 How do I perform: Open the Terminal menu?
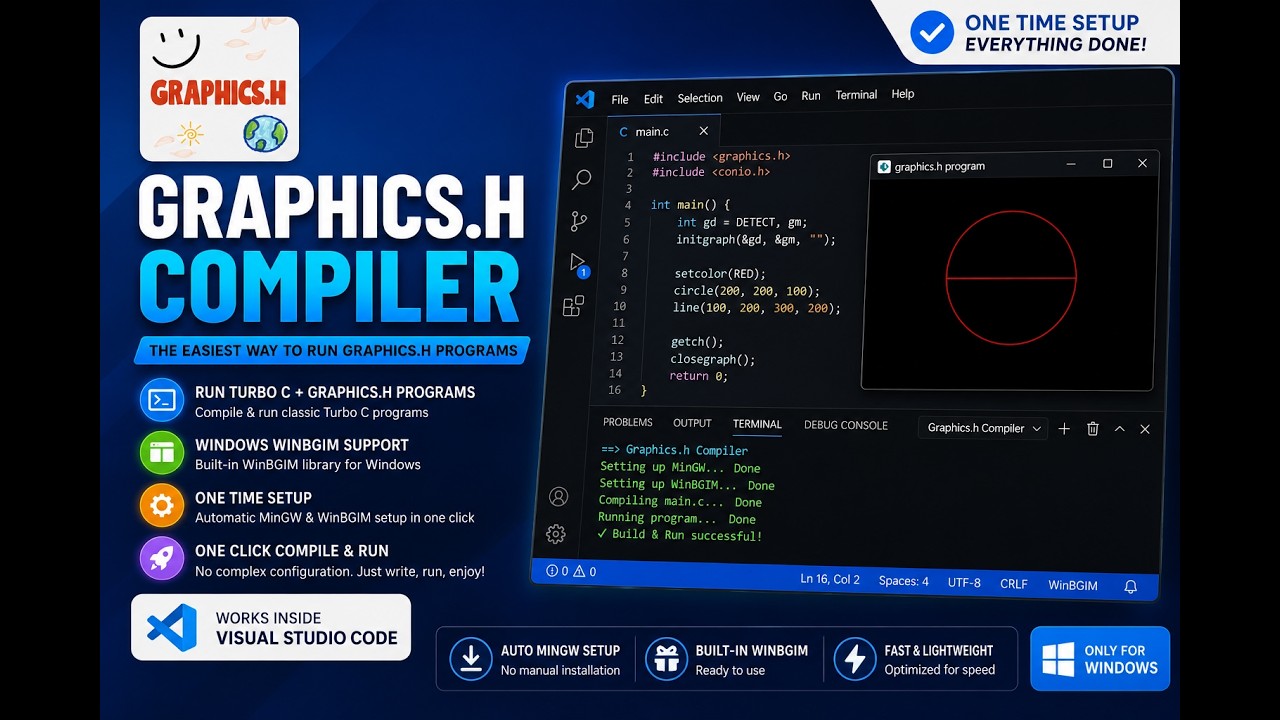click(x=856, y=95)
